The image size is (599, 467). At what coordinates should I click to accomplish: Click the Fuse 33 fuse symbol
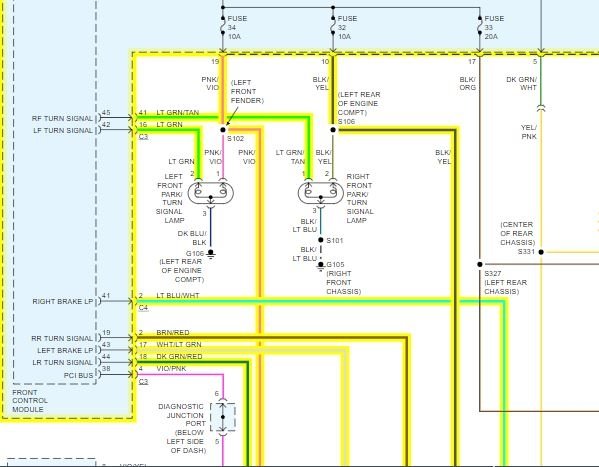click(480, 26)
